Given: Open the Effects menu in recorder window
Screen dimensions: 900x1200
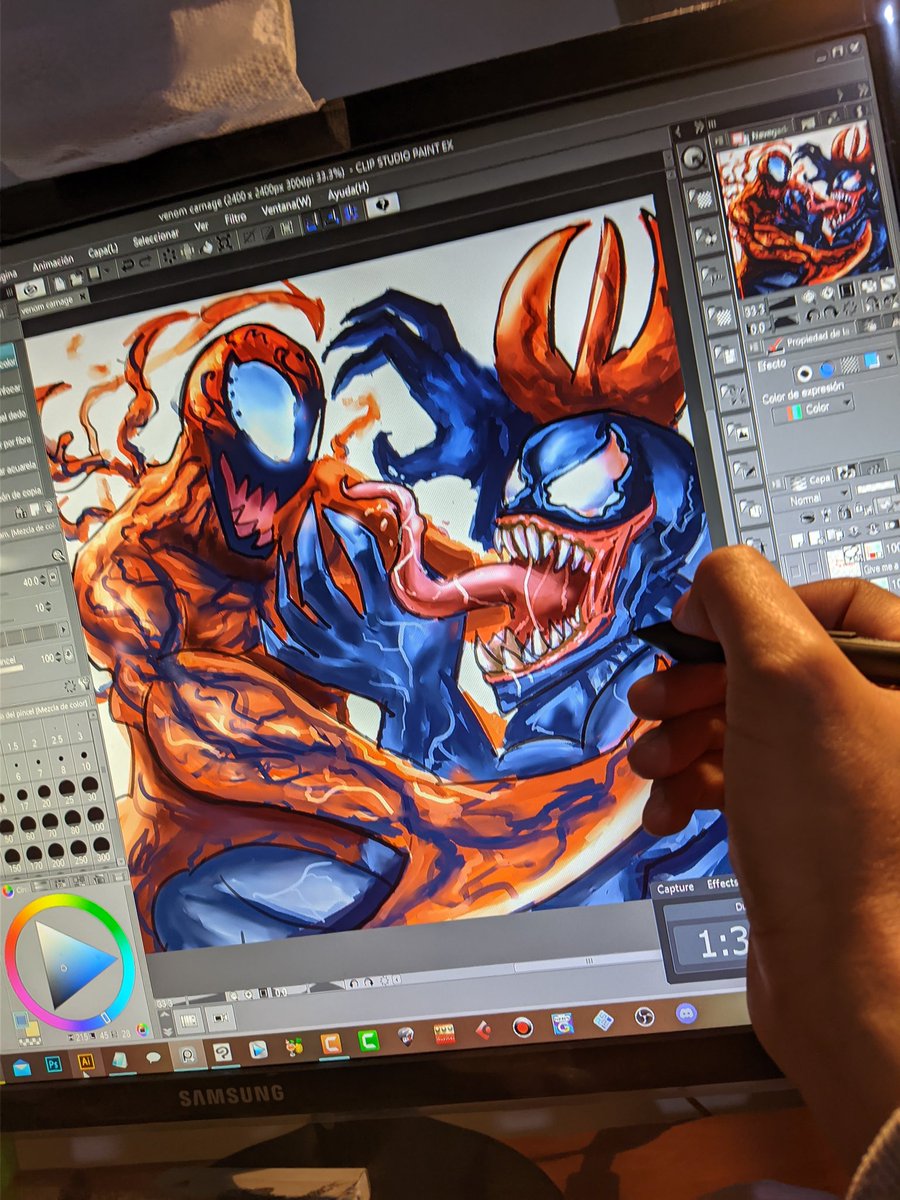Looking at the screenshot, I should (x=723, y=884).
